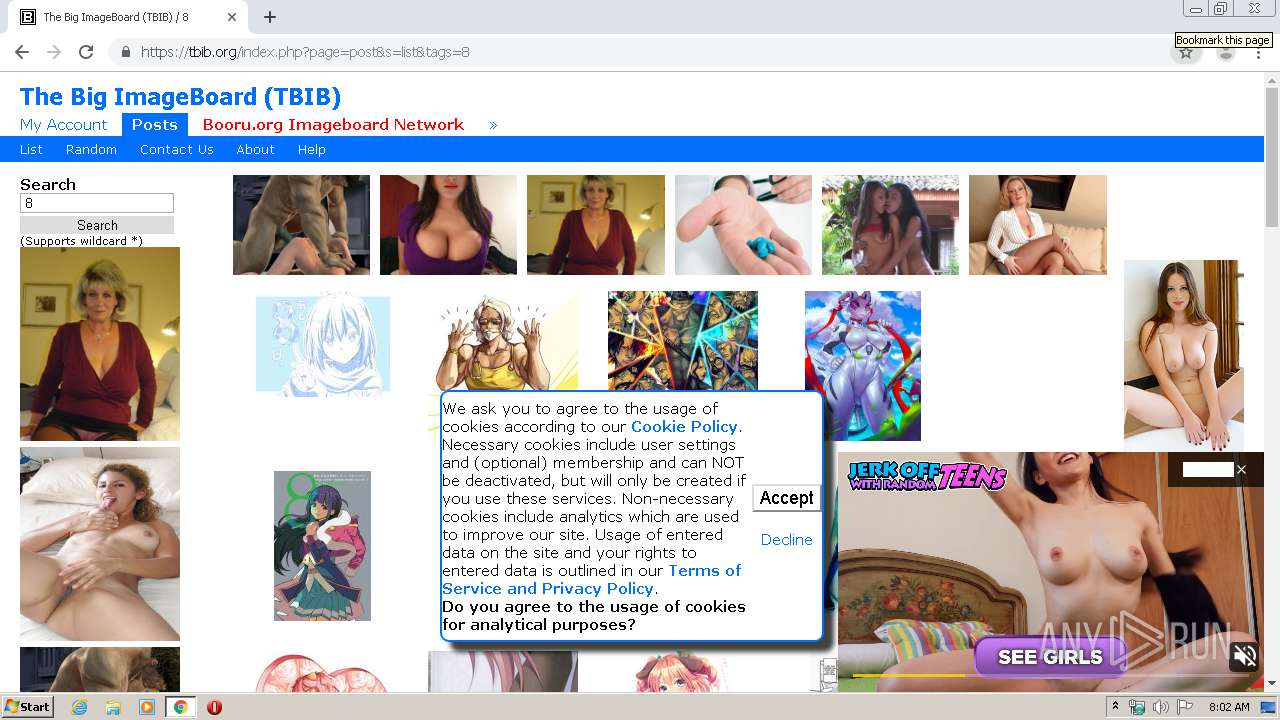Click the browser forward arrow
The width and height of the screenshot is (1280, 720).
[x=54, y=52]
